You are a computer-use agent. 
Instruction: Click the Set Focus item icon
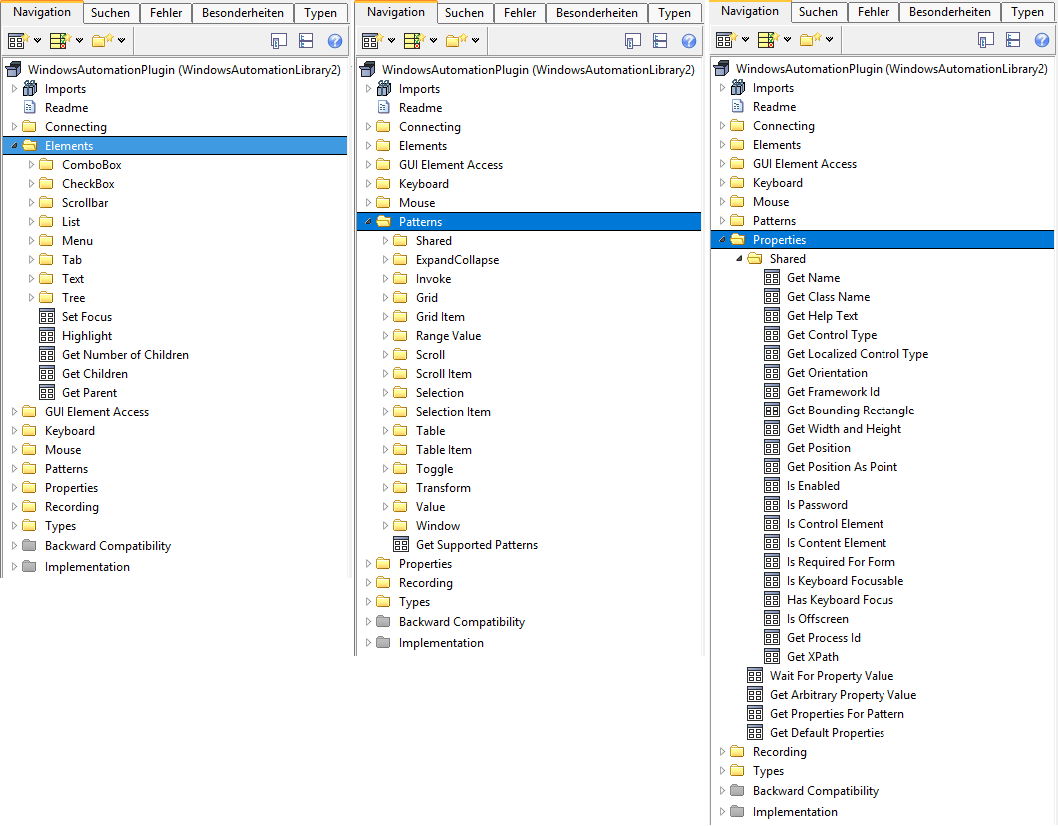47,317
